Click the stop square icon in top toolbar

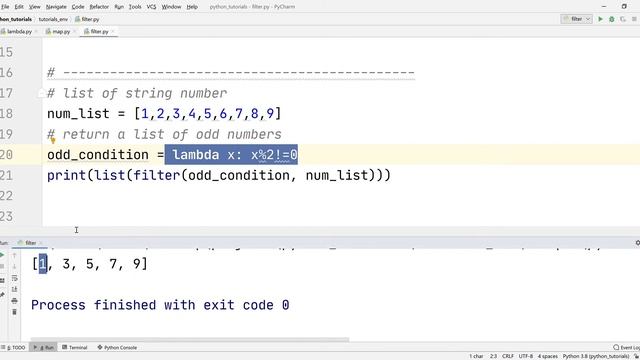tap(634, 19)
